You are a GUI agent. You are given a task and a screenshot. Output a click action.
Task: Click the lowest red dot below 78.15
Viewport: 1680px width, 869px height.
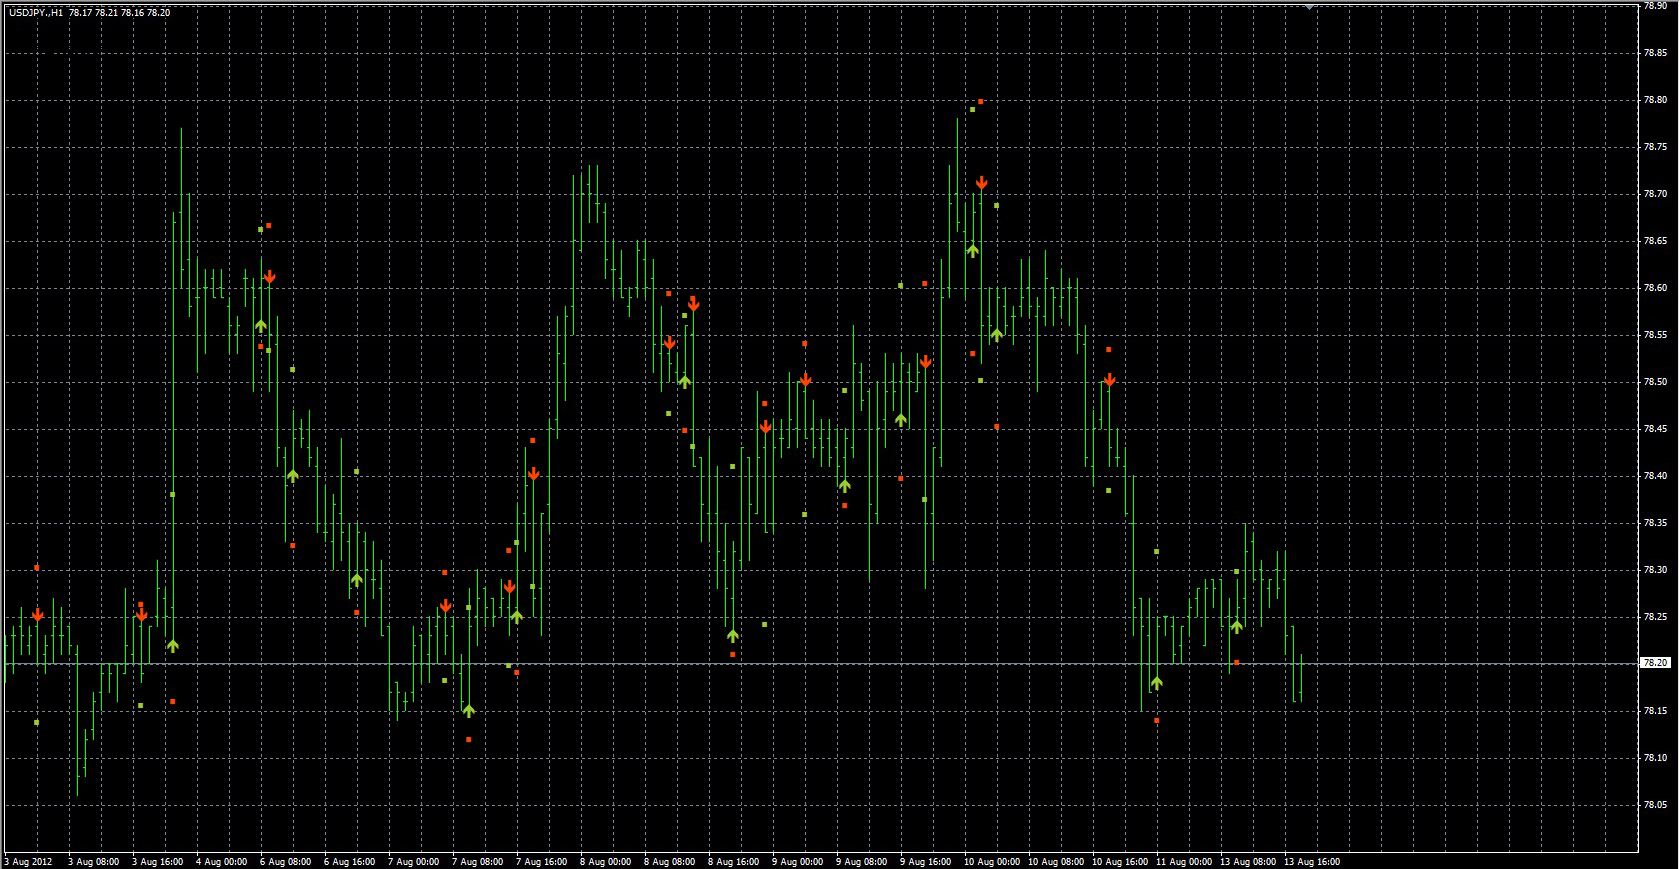469,739
